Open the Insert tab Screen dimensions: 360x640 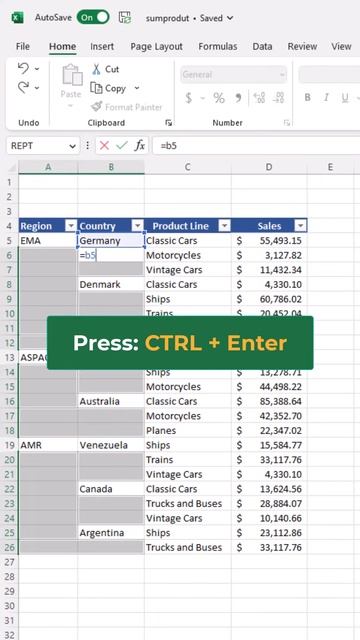tap(102, 47)
